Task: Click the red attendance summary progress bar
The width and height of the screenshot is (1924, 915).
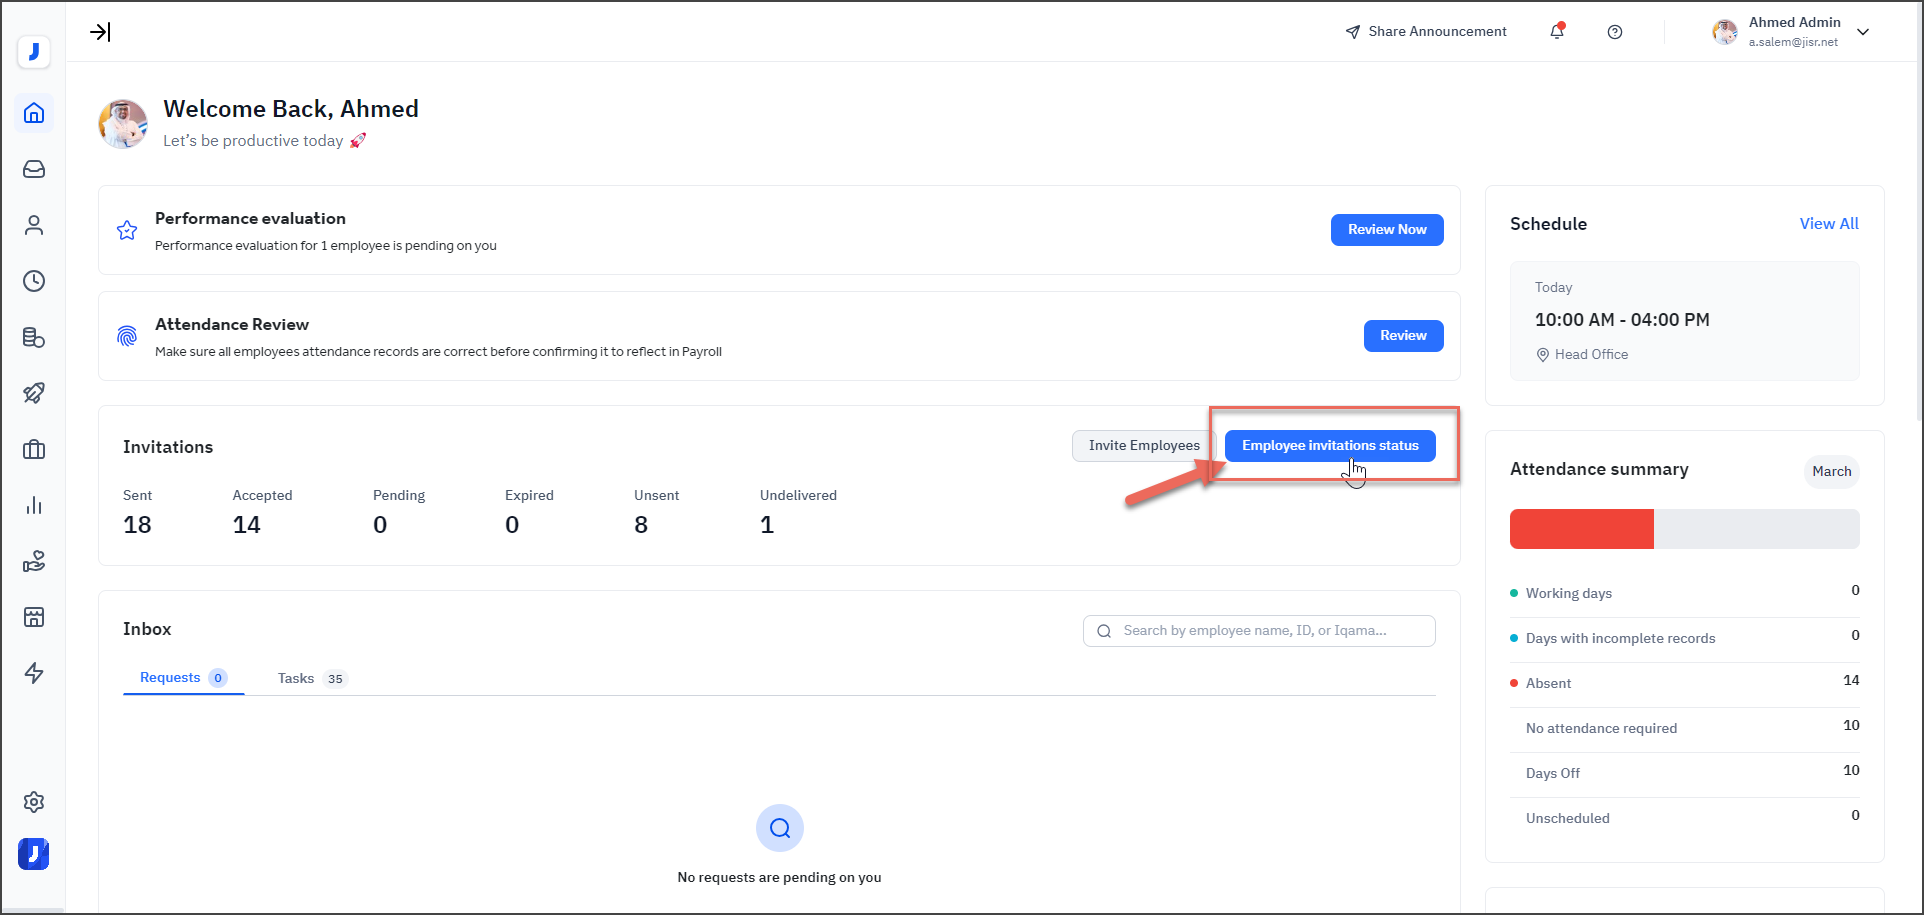Action: pos(1581,529)
